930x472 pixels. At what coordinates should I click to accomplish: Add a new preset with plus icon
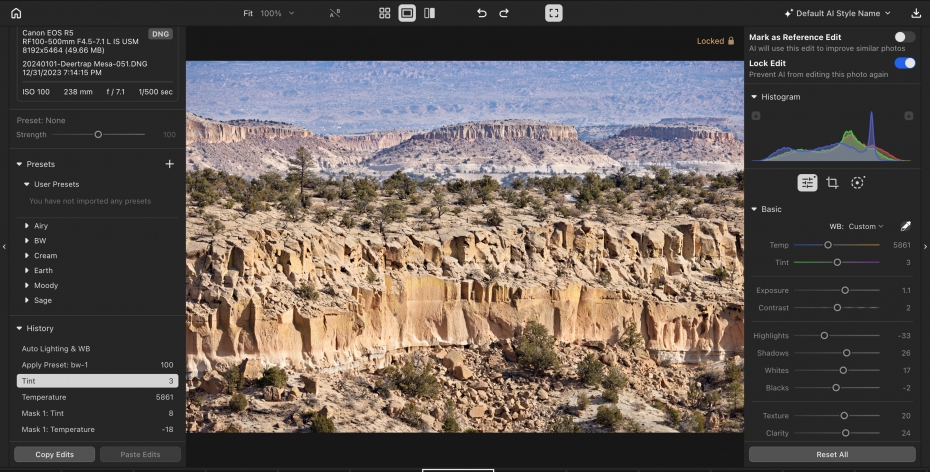point(170,164)
